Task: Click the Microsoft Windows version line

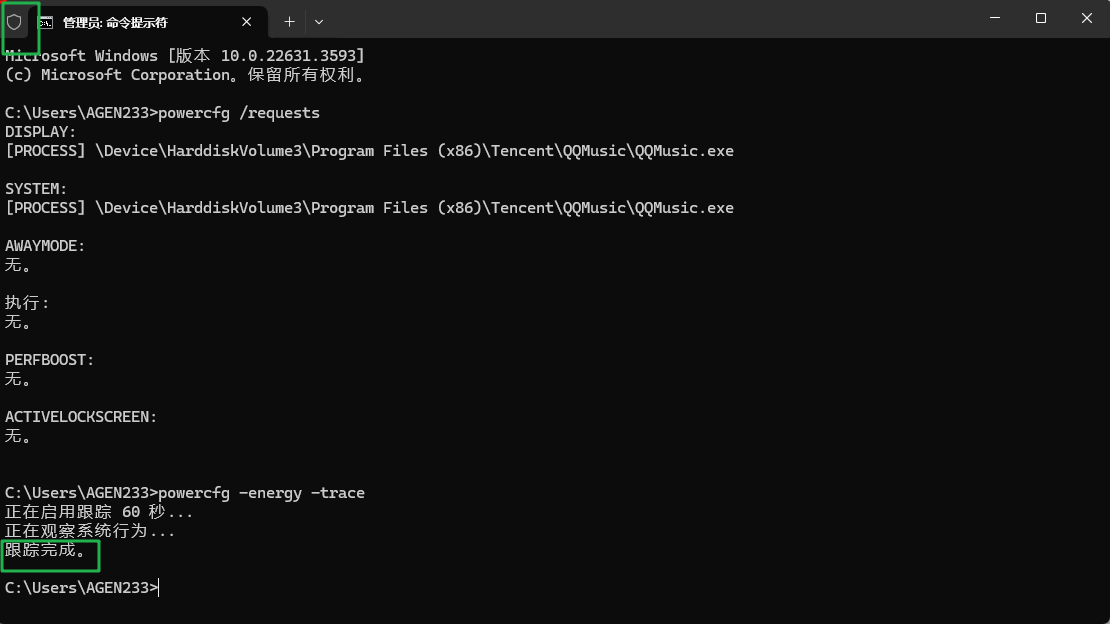Action: click(183, 55)
